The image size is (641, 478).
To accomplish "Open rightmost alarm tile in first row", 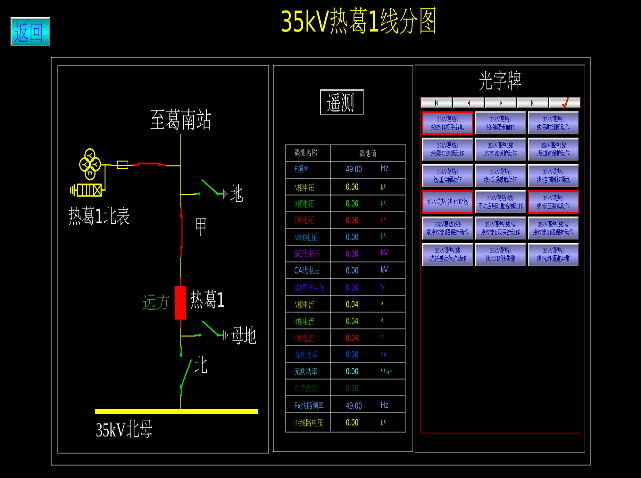I will pos(554,123).
